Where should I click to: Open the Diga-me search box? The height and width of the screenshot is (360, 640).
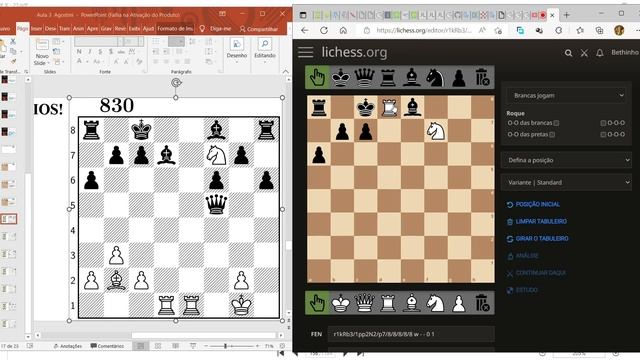pos(216,29)
